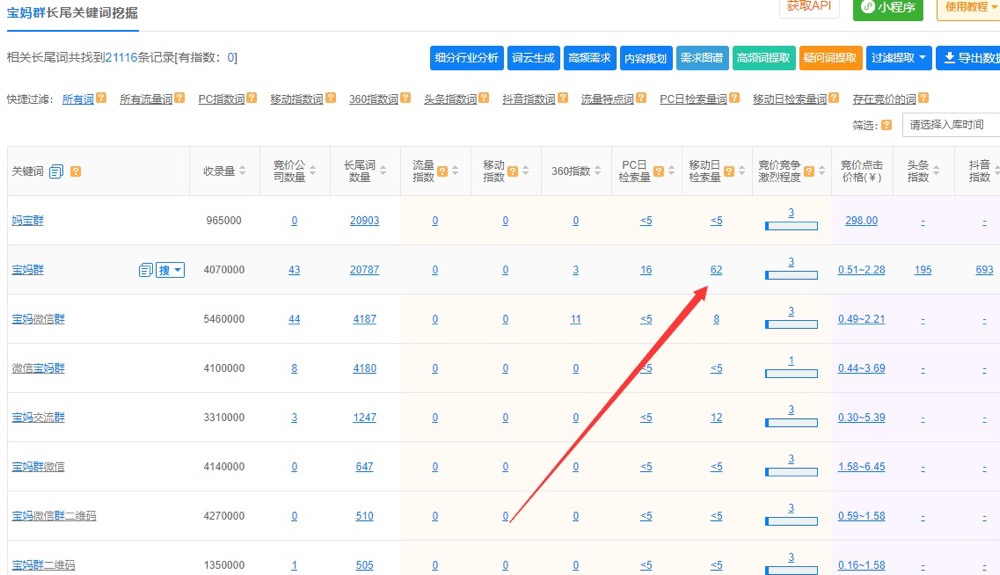Click copy-keywords icon in 关键词 header
The height and width of the screenshot is (575, 1000).
point(56,171)
